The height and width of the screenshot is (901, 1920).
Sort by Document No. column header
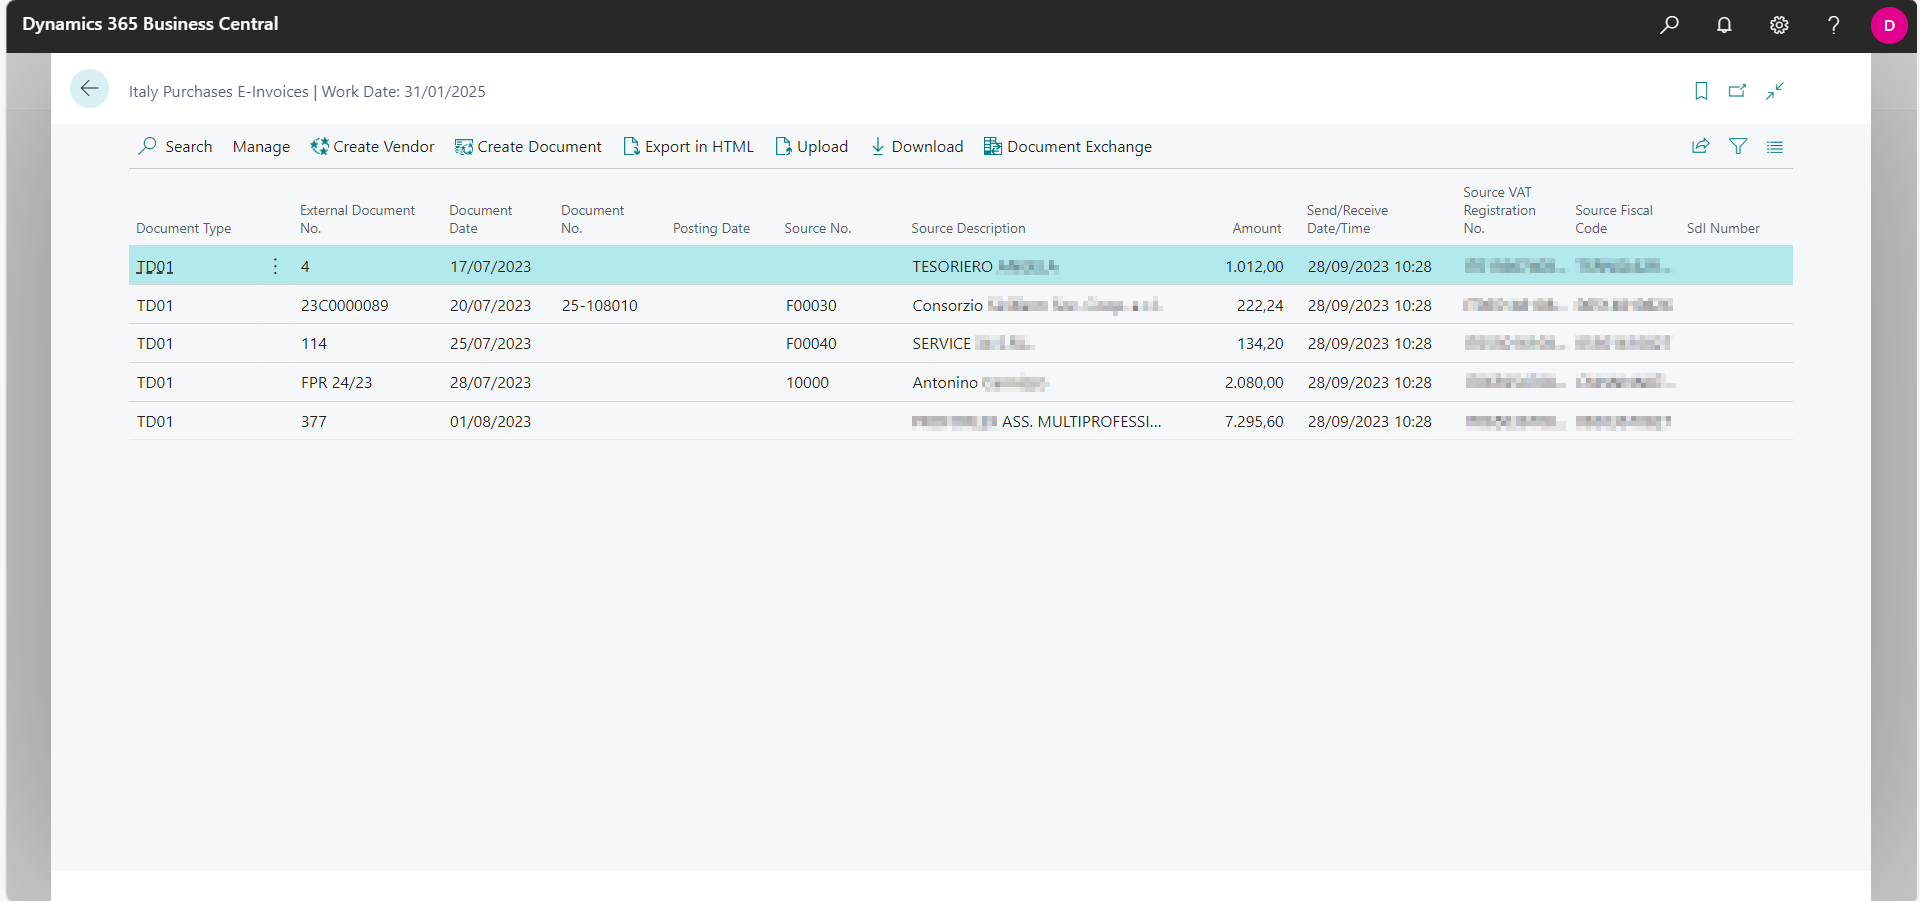tap(592, 219)
